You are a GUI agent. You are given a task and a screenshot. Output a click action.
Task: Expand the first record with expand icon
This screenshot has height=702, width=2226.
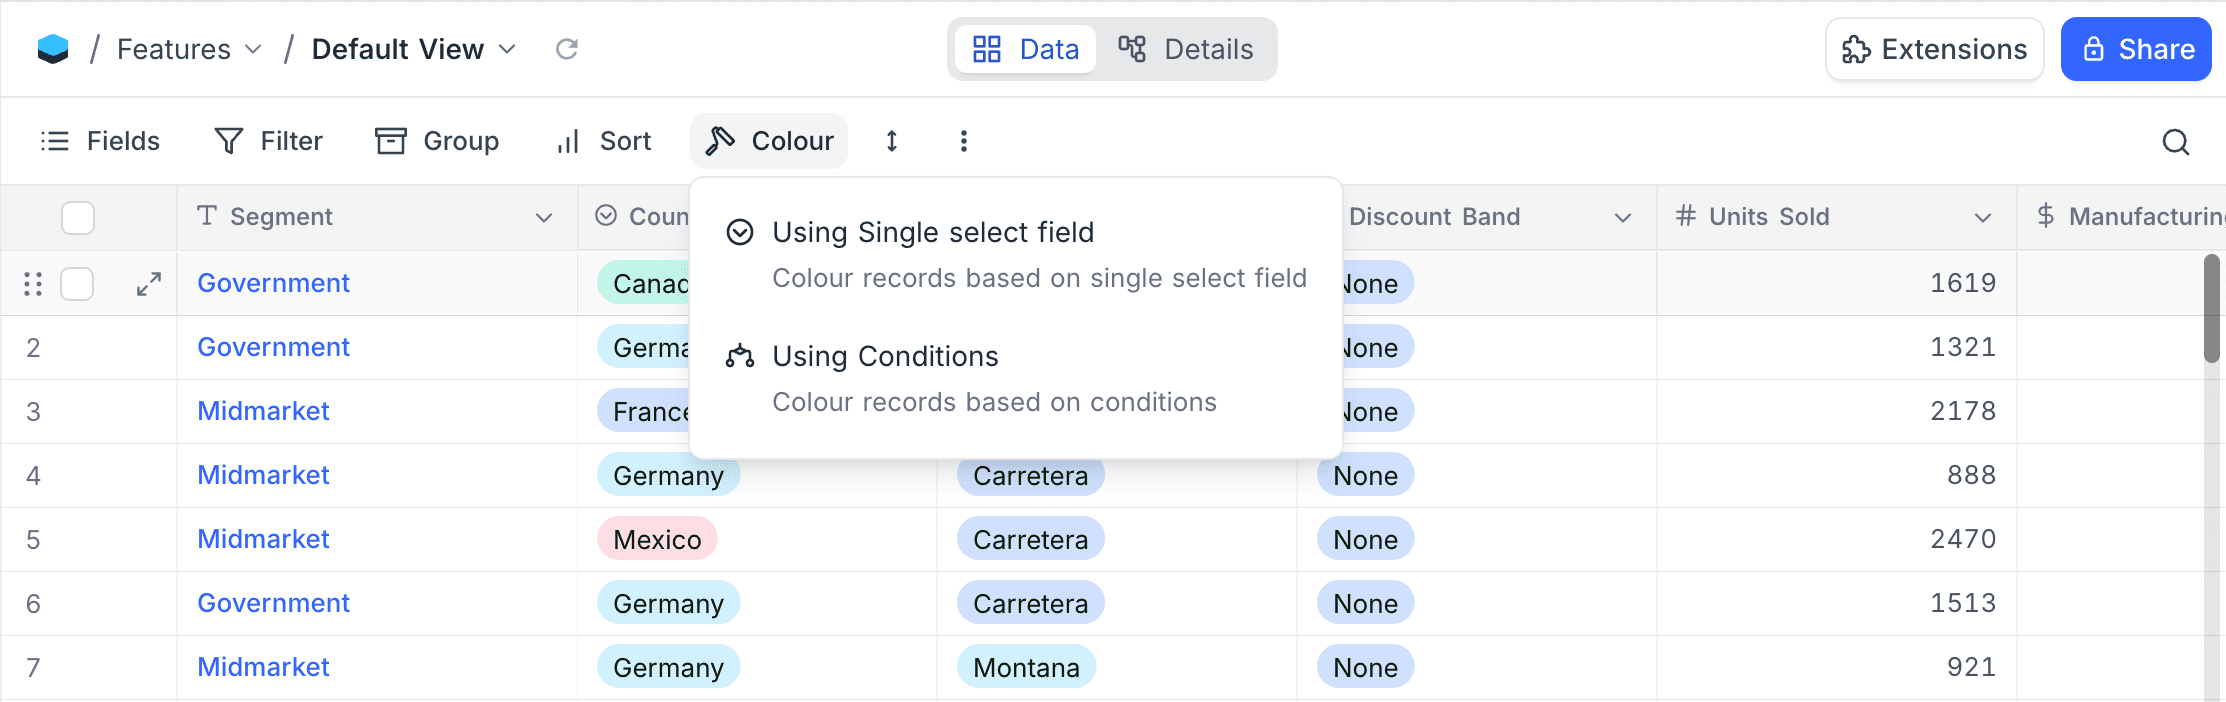tap(149, 284)
